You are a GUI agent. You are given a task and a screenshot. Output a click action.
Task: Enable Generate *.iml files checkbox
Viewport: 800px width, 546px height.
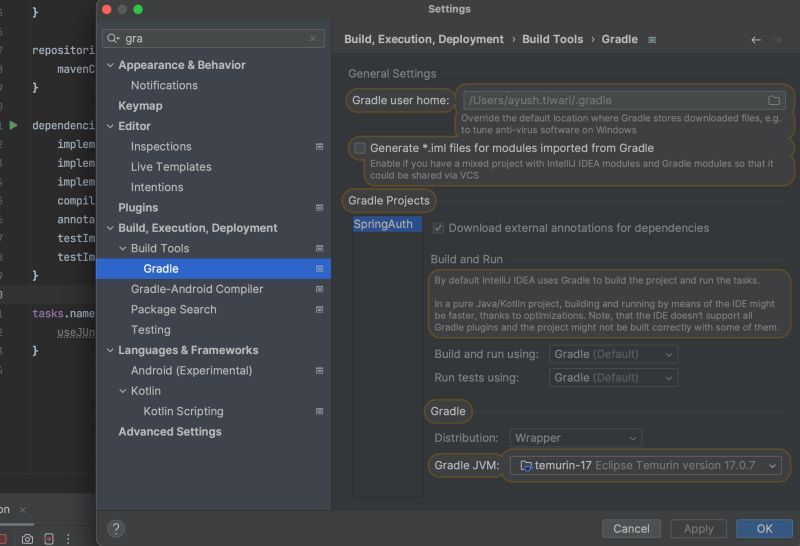(360, 148)
